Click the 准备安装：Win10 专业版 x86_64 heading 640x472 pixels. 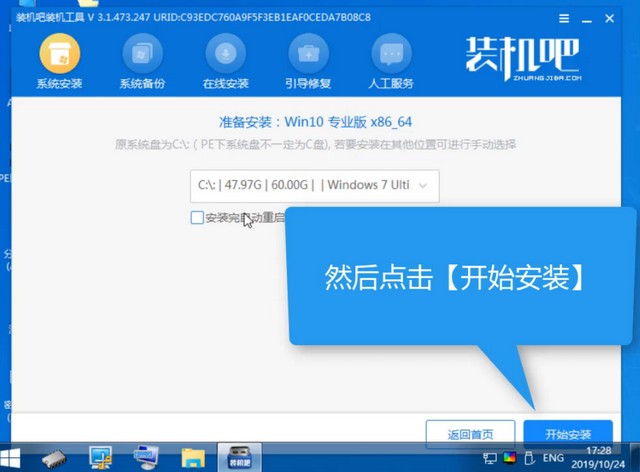pyautogui.click(x=316, y=122)
